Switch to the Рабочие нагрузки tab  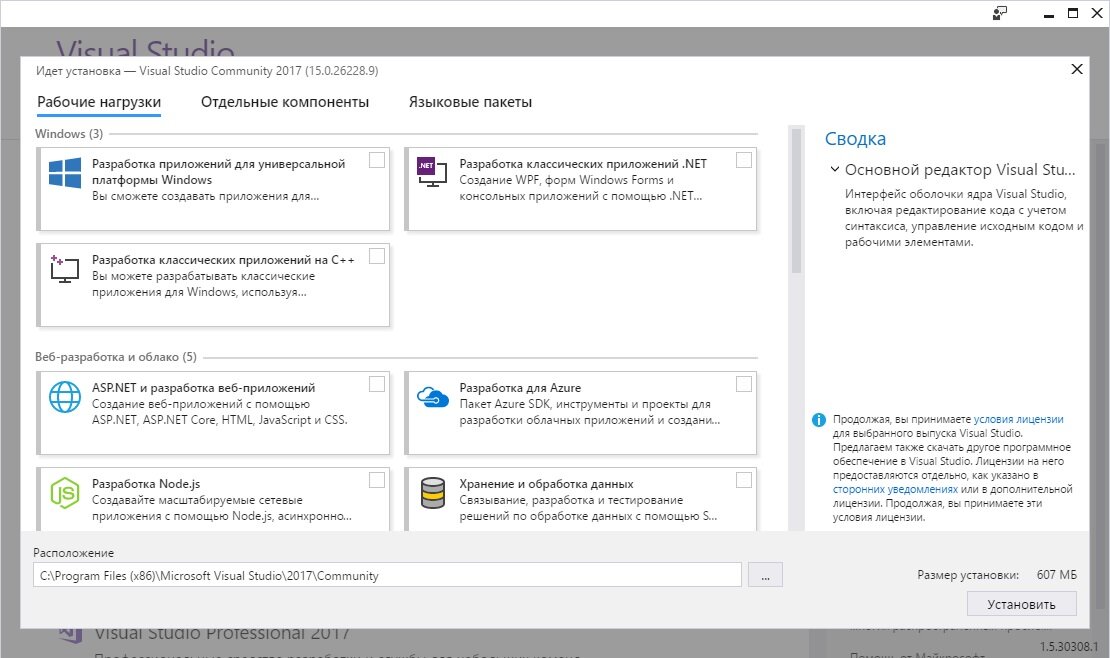pyautogui.click(x=99, y=102)
